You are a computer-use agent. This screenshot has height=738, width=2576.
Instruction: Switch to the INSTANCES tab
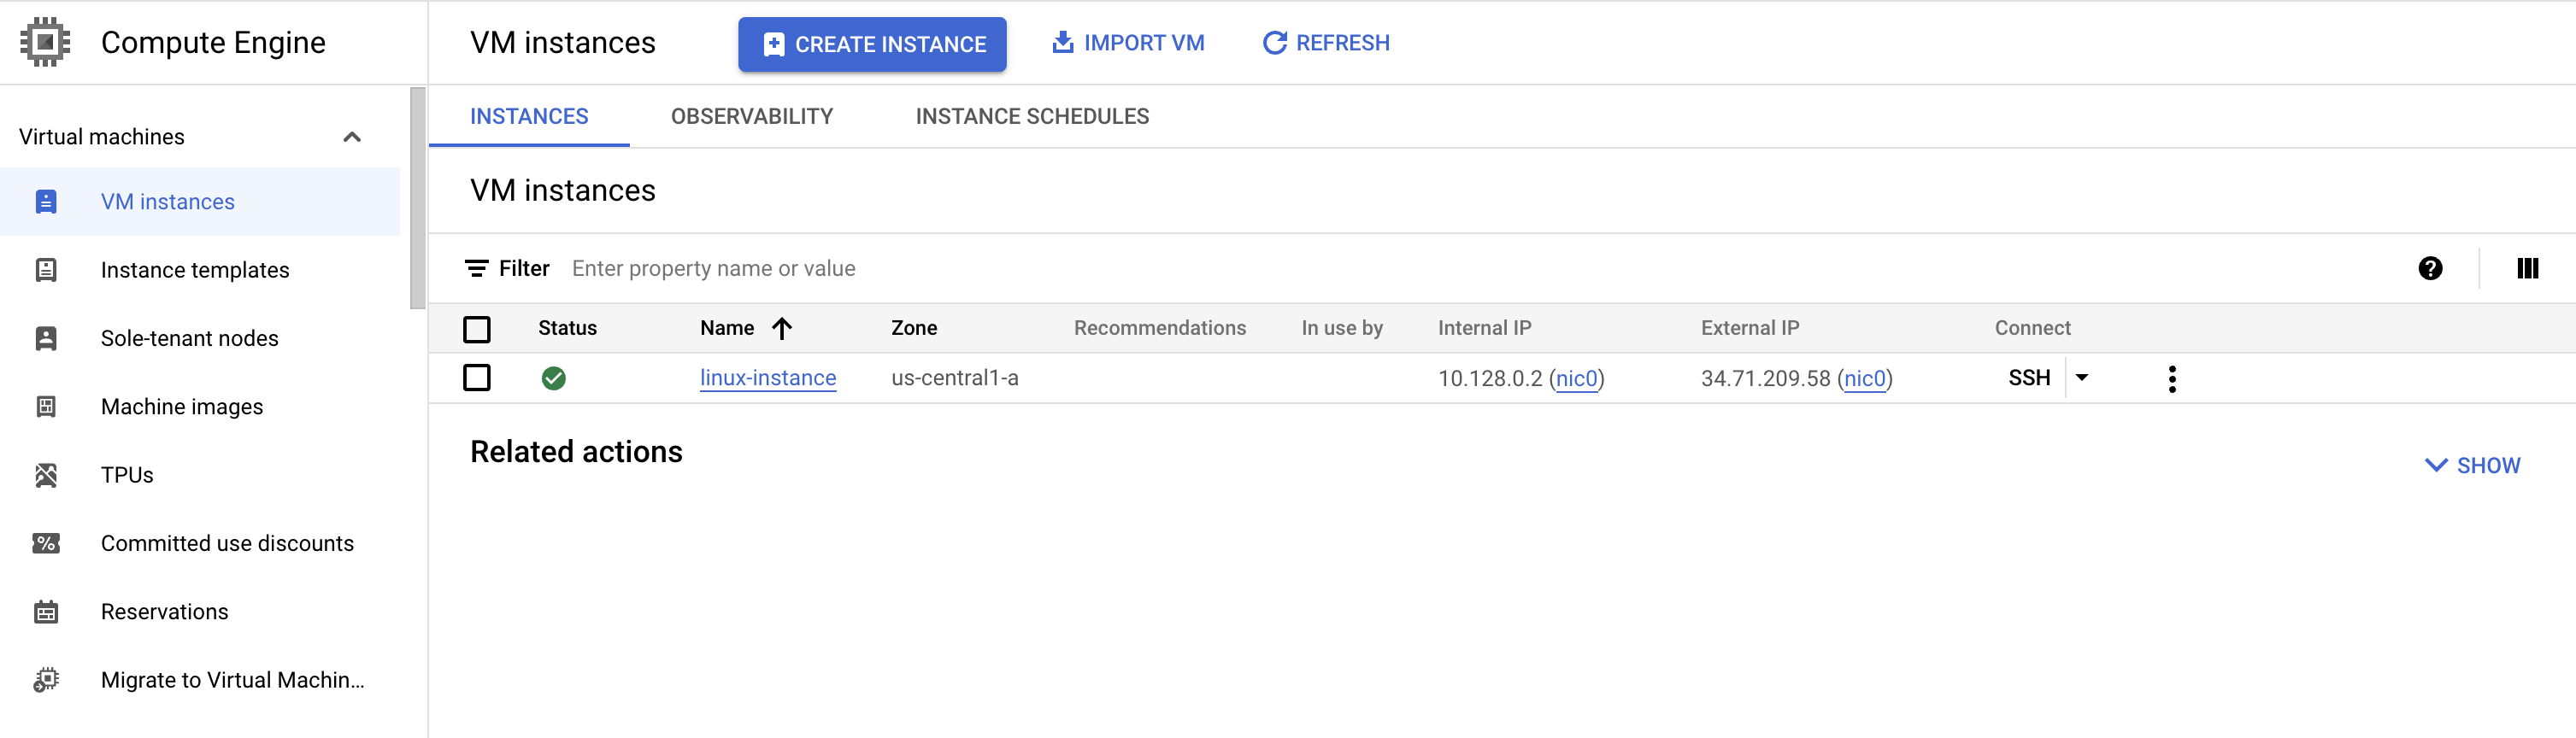tap(529, 116)
